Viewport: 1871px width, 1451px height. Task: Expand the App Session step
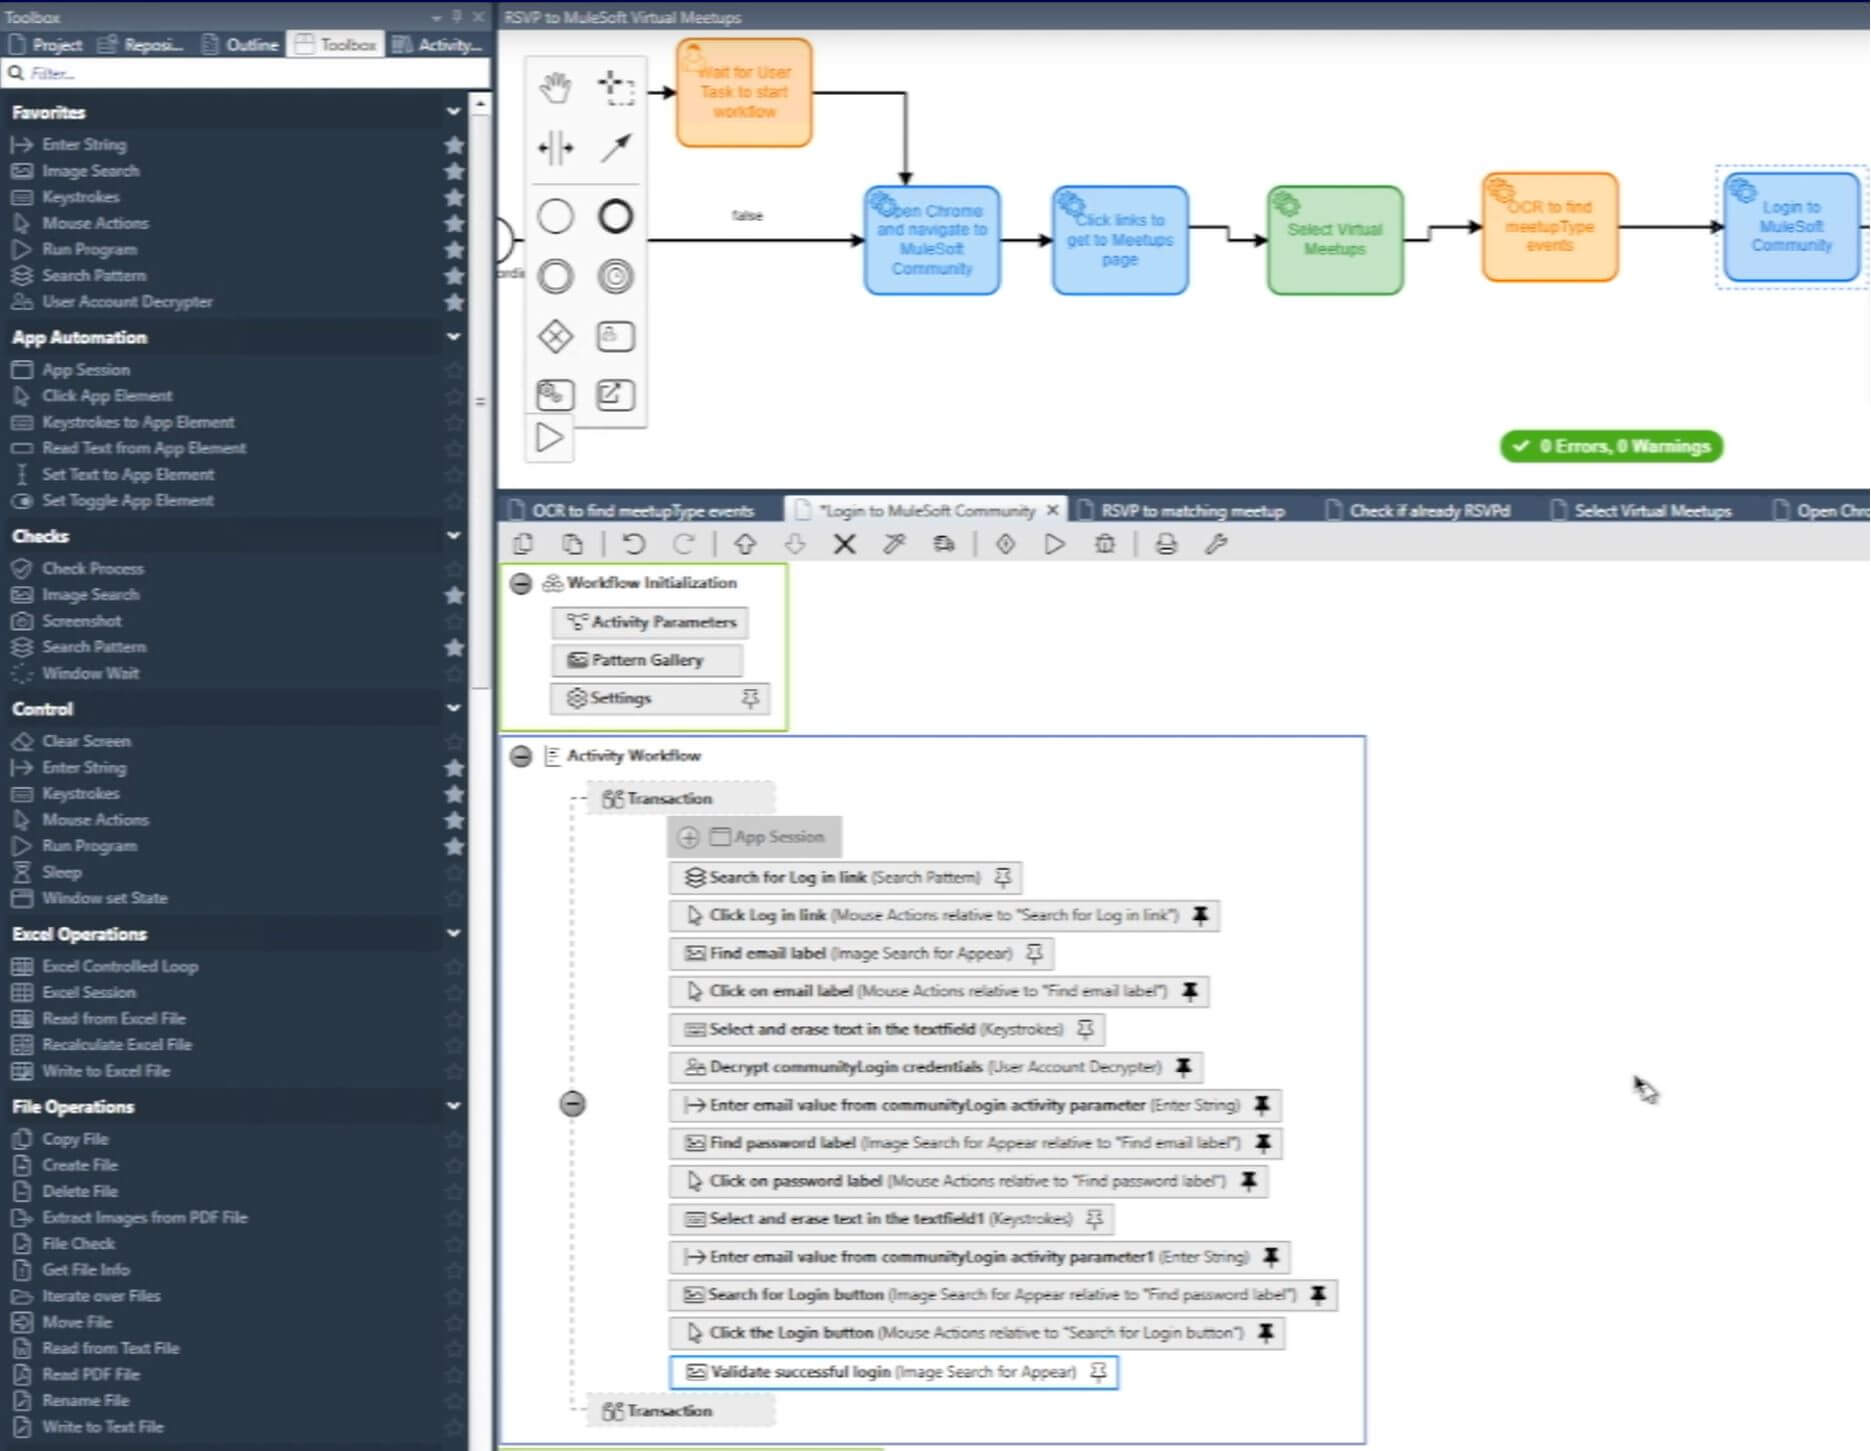688,837
